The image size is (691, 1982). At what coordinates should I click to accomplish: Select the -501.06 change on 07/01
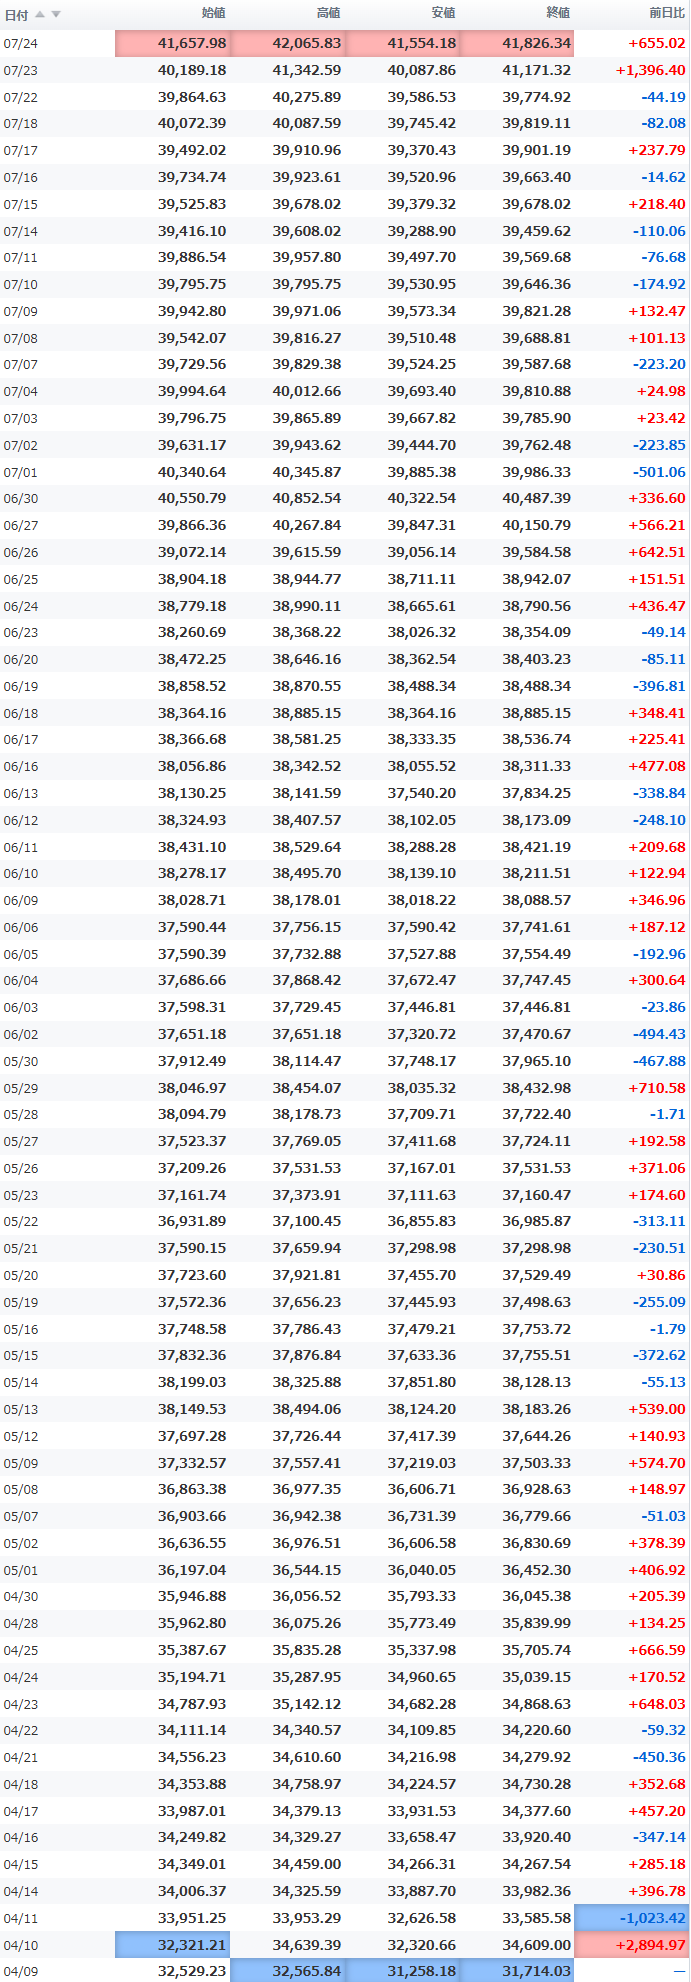660,472
